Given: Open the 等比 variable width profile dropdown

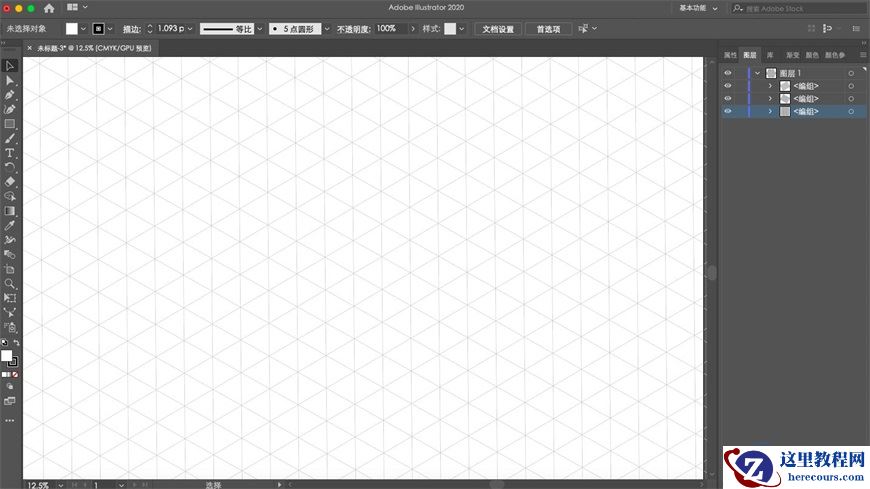Looking at the screenshot, I should coord(260,29).
